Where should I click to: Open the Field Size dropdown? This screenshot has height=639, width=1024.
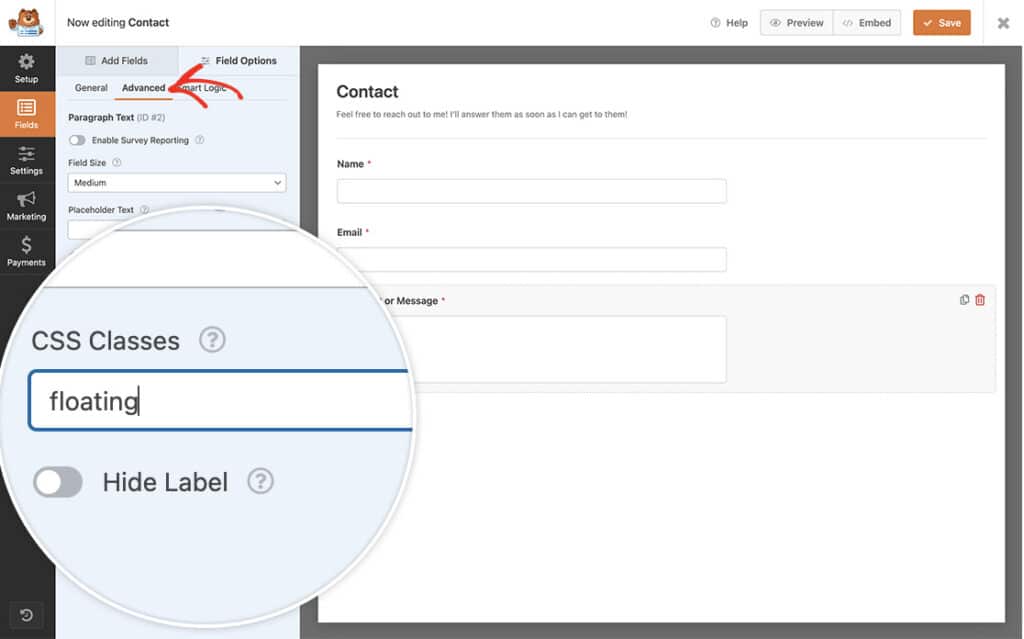pyautogui.click(x=176, y=183)
